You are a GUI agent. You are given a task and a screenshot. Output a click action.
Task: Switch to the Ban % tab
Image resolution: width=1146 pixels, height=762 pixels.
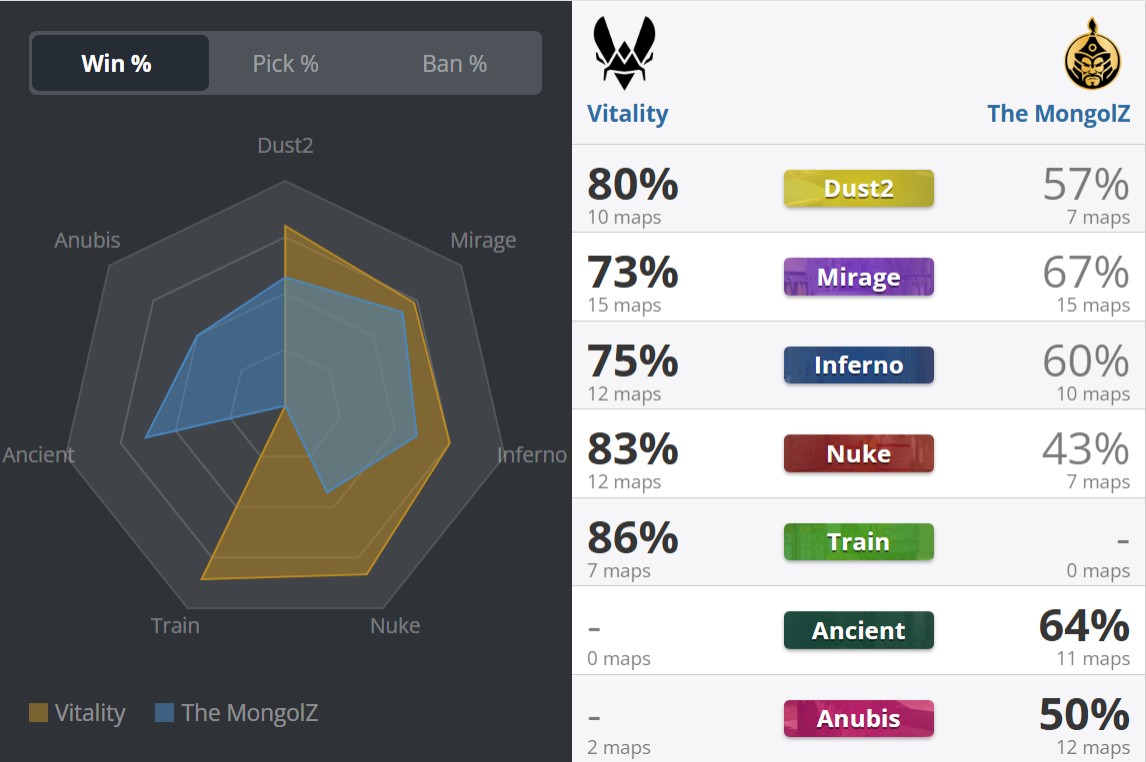pos(455,64)
